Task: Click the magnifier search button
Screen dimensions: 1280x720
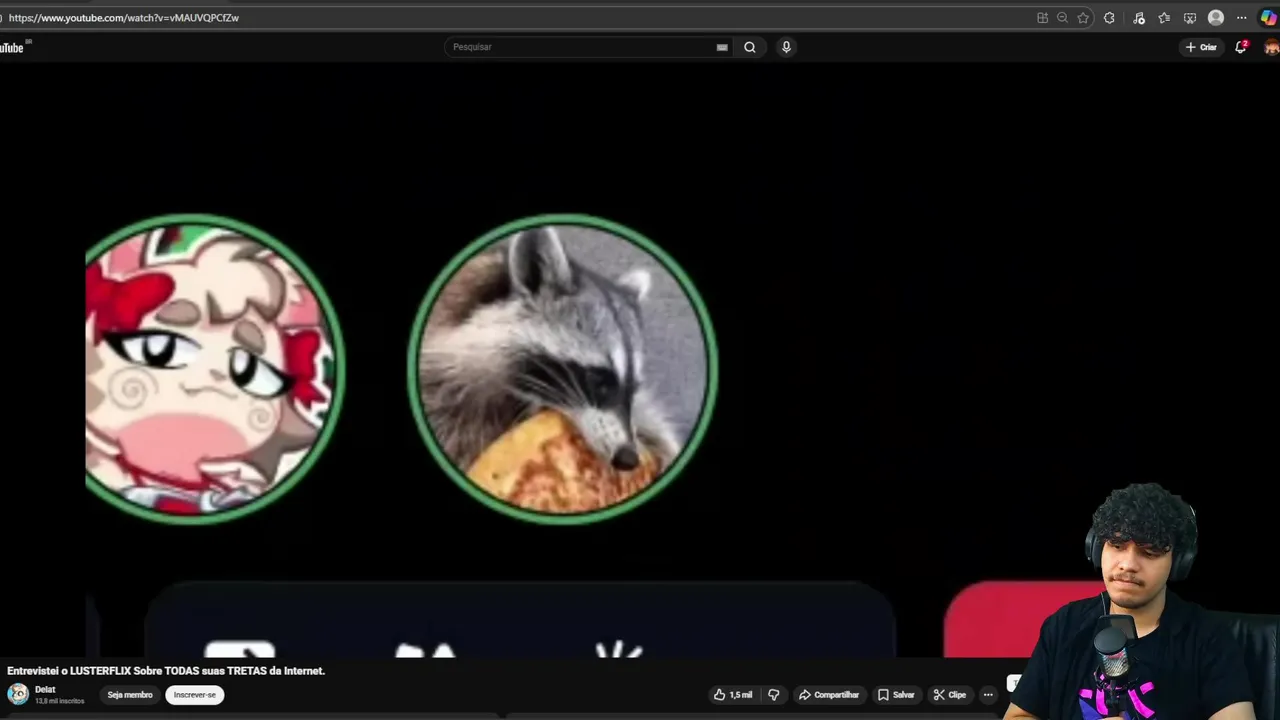Action: [x=750, y=47]
